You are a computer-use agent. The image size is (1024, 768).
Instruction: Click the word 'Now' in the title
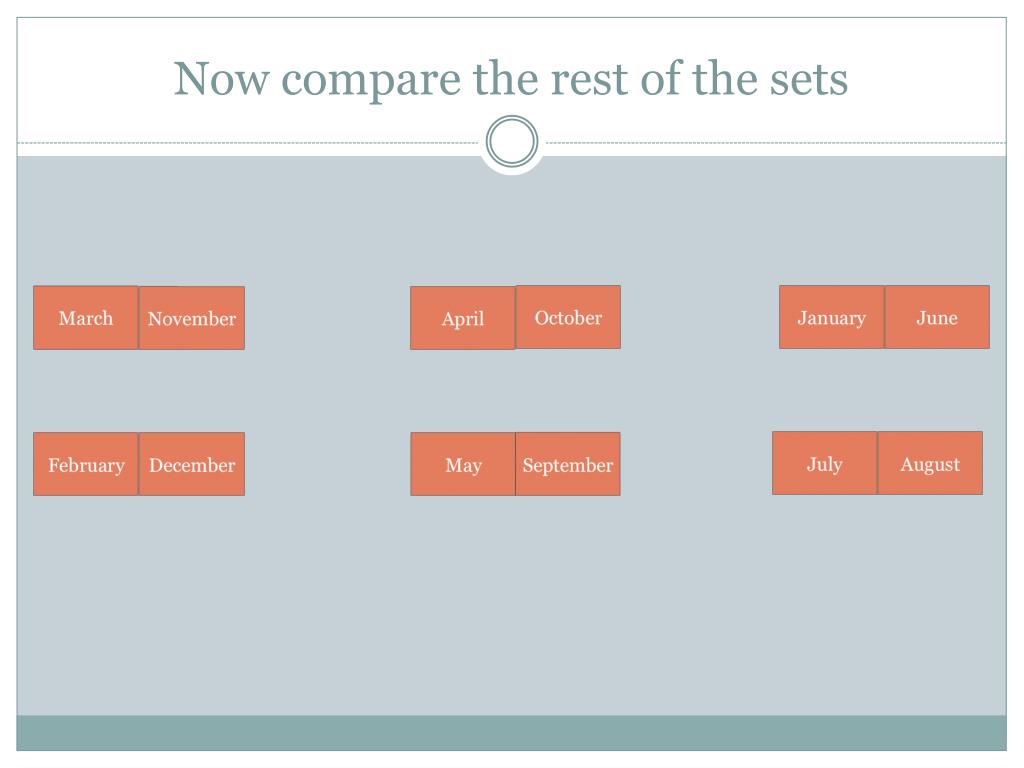click(221, 79)
